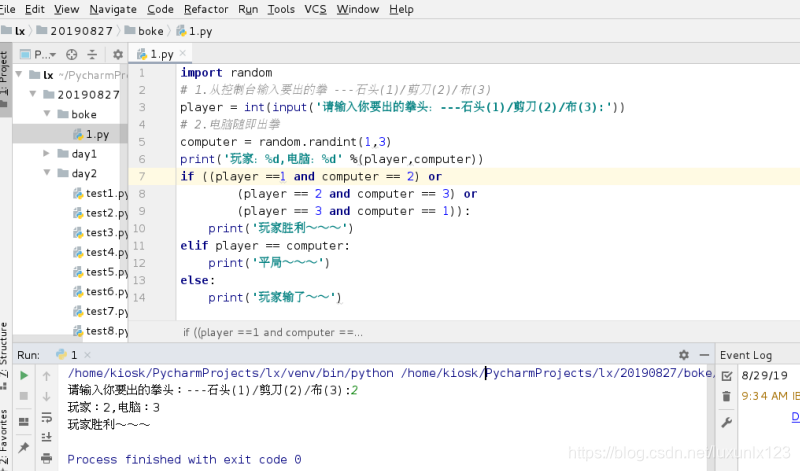Click the 'import random' line in editor
The height and width of the screenshot is (471, 800).
coord(226,73)
